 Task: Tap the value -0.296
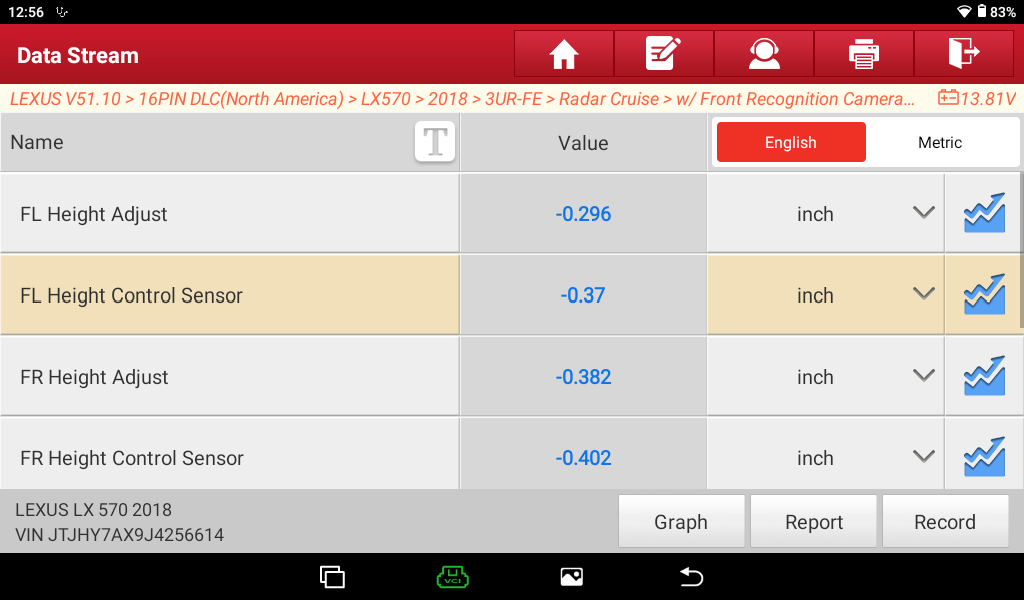(x=583, y=213)
